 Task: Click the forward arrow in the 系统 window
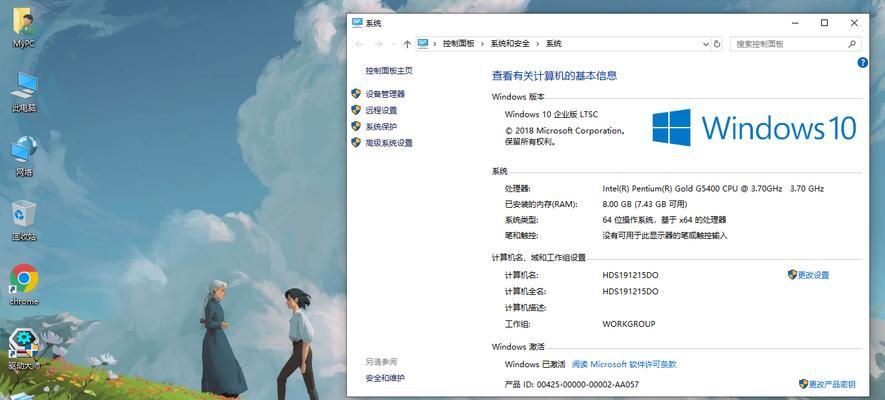[379, 44]
